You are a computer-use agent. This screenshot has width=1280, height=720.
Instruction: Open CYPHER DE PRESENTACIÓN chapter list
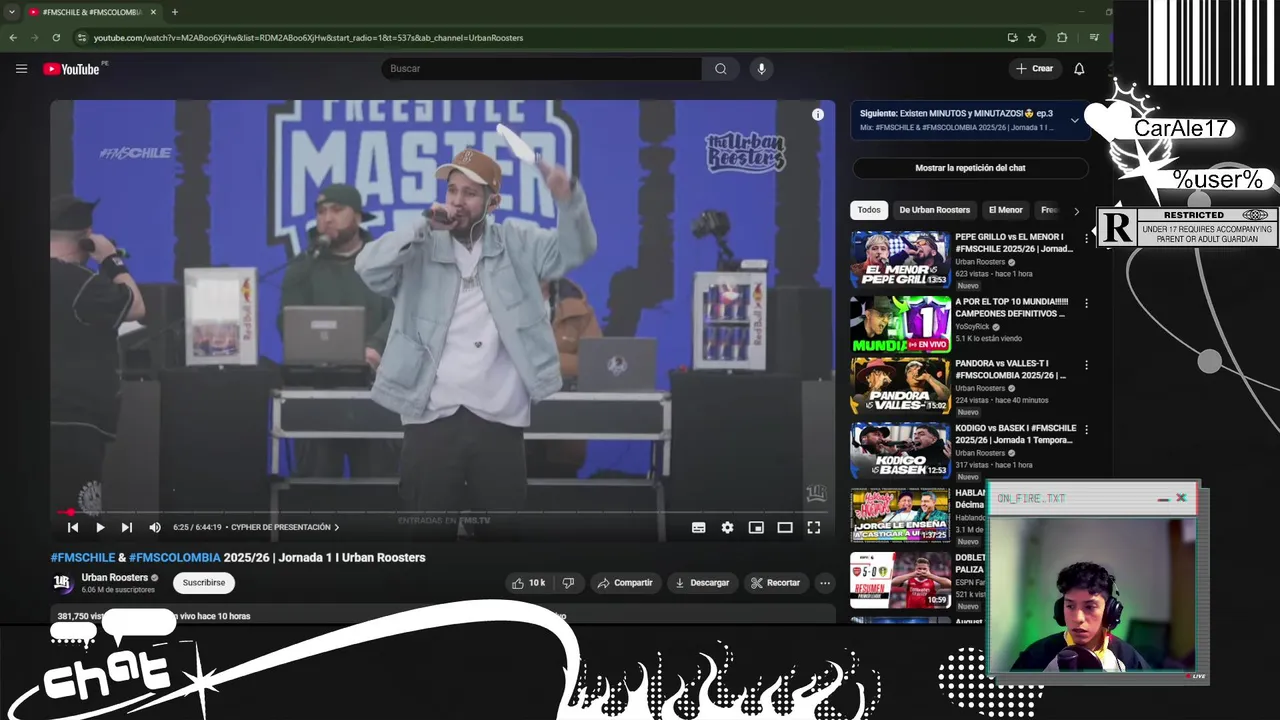[285, 527]
